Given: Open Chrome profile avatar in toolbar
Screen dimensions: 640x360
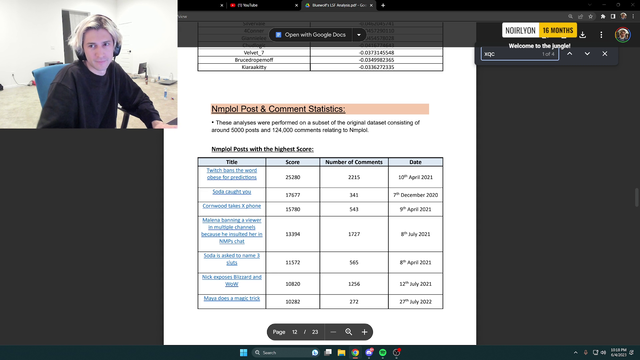Looking at the screenshot, I should (x=623, y=16).
